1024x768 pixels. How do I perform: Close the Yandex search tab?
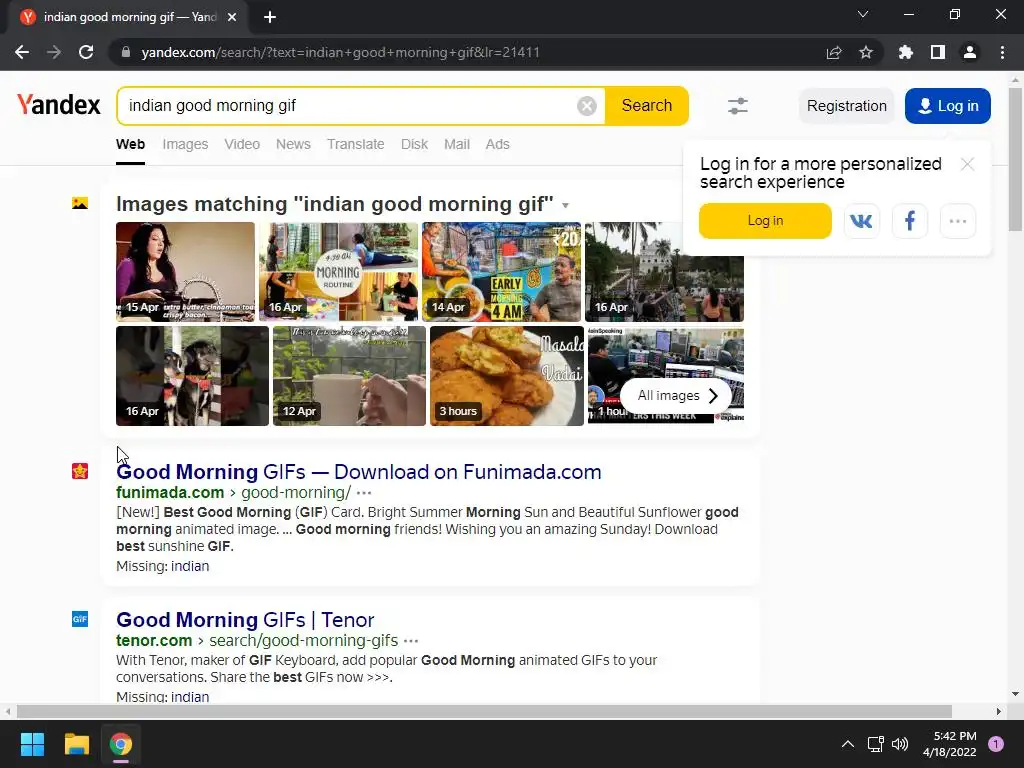(x=232, y=17)
